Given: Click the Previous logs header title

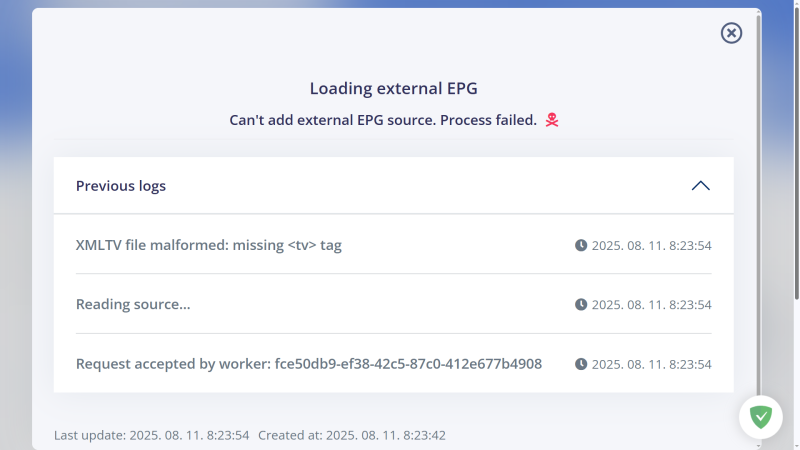Looking at the screenshot, I should [121, 186].
